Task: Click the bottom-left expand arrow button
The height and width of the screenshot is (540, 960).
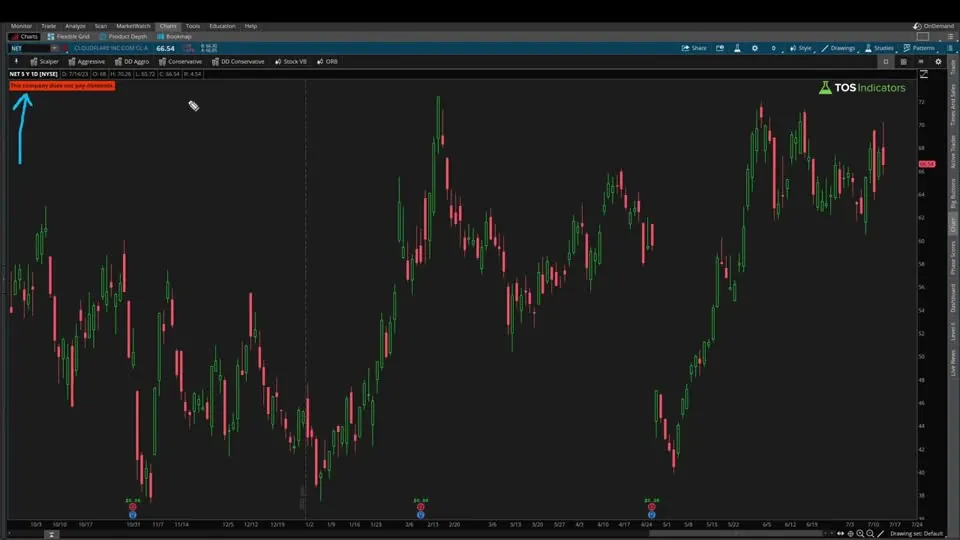Action: click(x=51, y=534)
